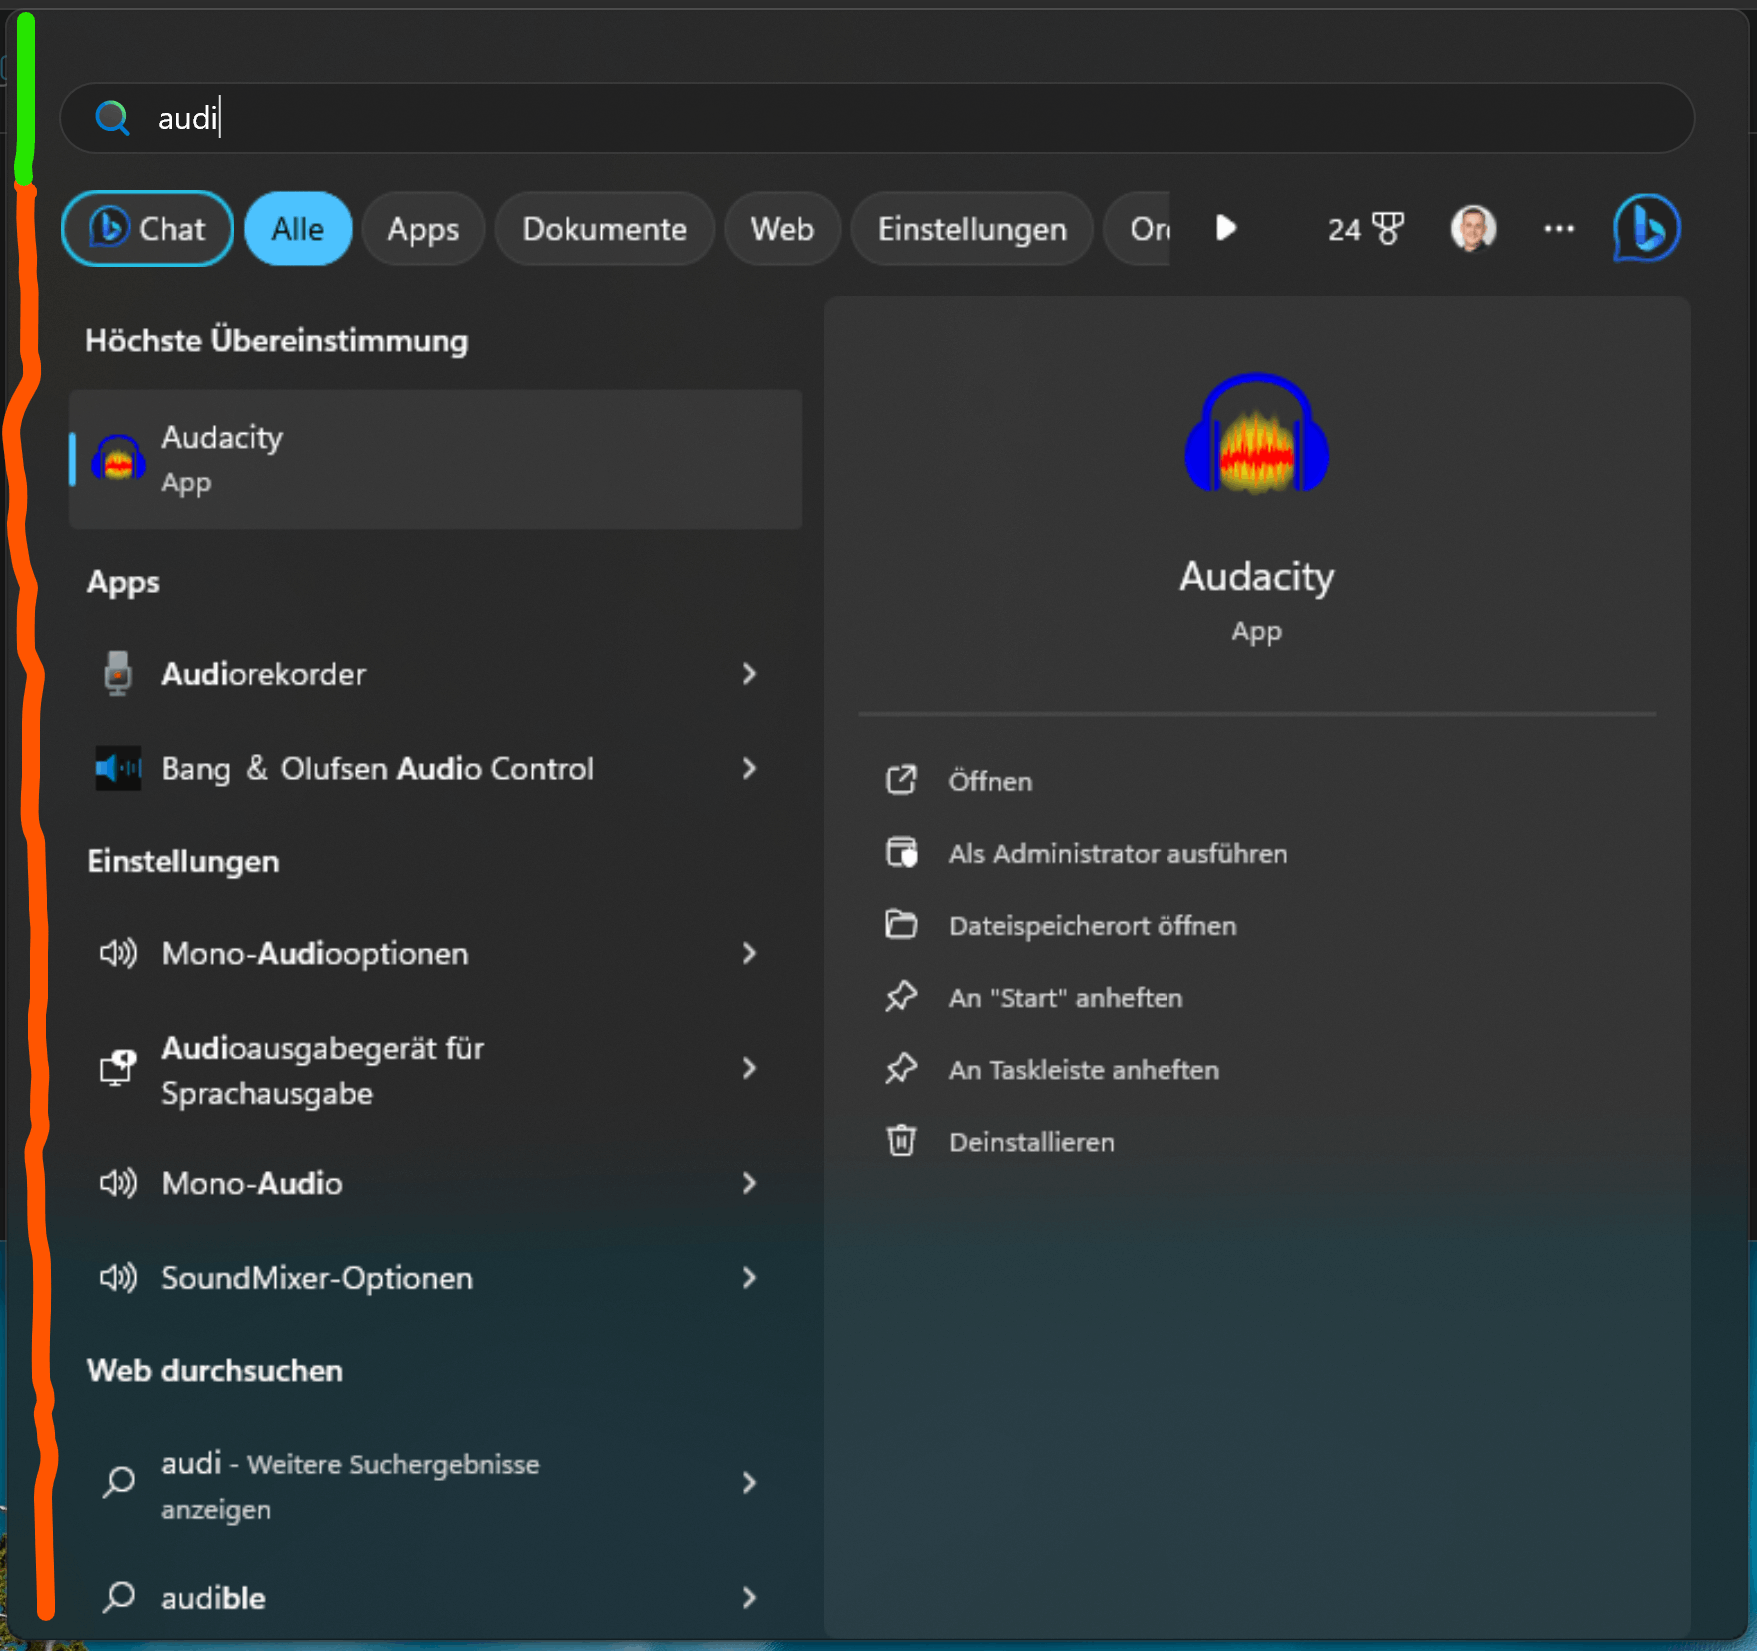
Task: Click the Audiorekorder microphone icon
Action: coord(118,673)
